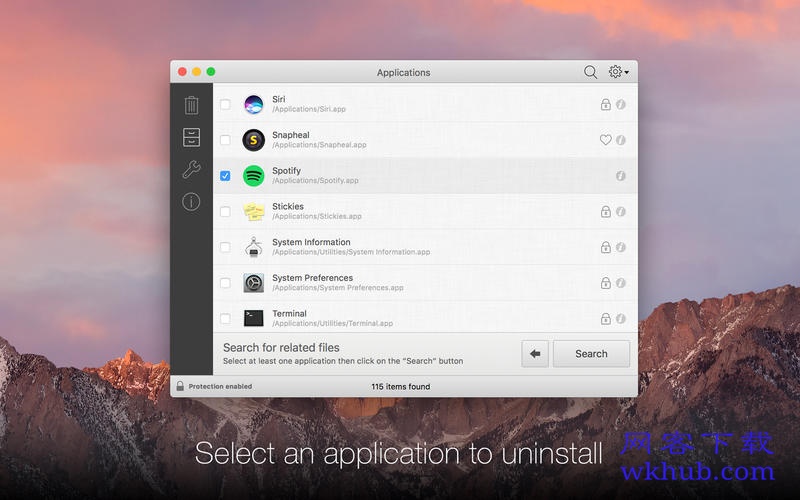Image resolution: width=800 pixels, height=500 pixels.
Task: Open the gear settings dropdown
Action: (618, 72)
